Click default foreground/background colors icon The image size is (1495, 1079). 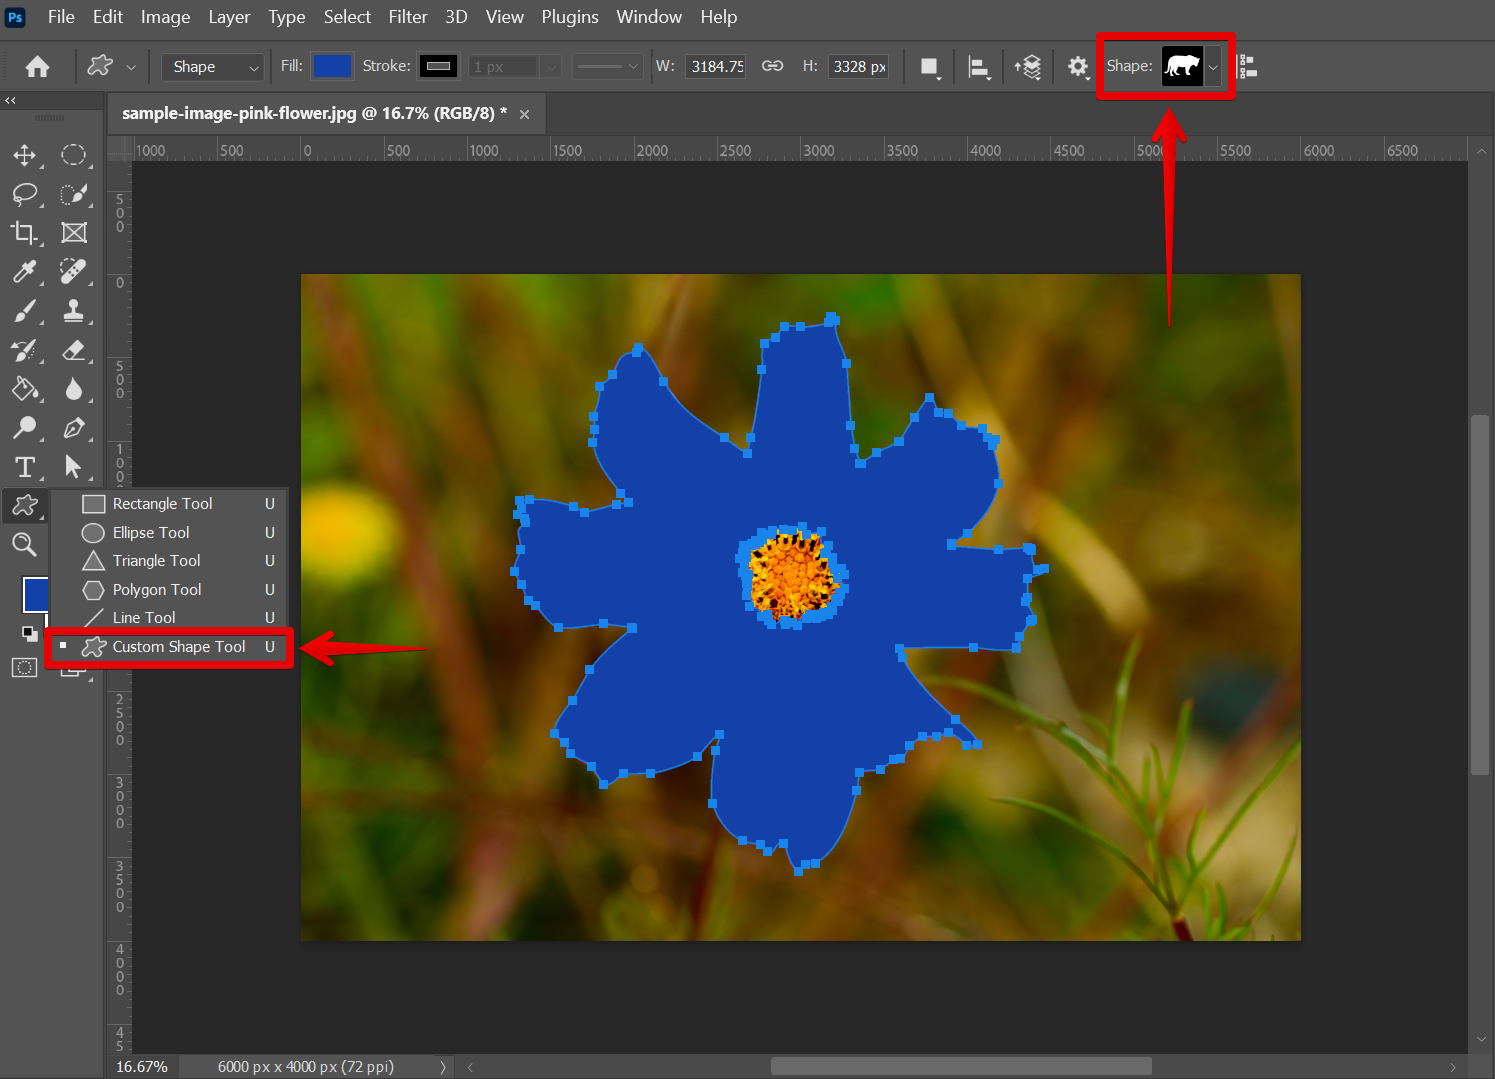(x=29, y=633)
